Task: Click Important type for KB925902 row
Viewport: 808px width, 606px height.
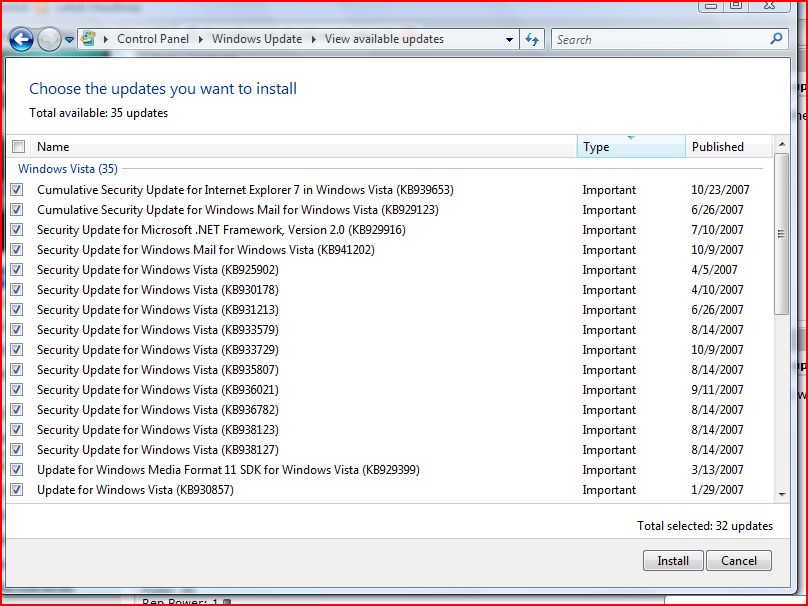Action: coord(609,270)
